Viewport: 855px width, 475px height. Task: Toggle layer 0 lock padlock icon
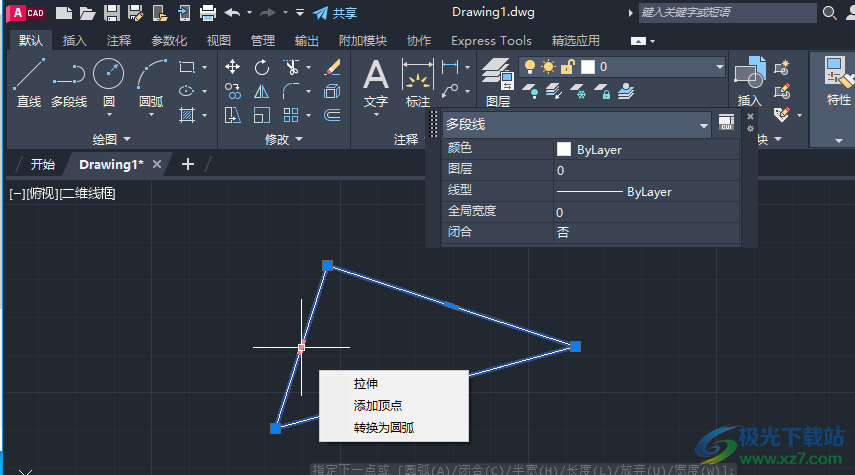(x=568, y=67)
